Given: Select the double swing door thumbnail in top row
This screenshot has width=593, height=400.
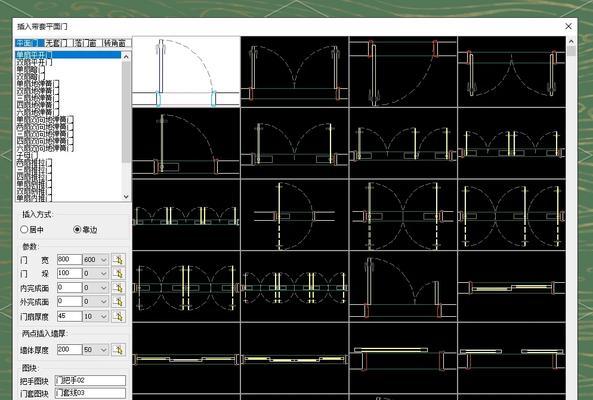Looking at the screenshot, I should (294, 72).
